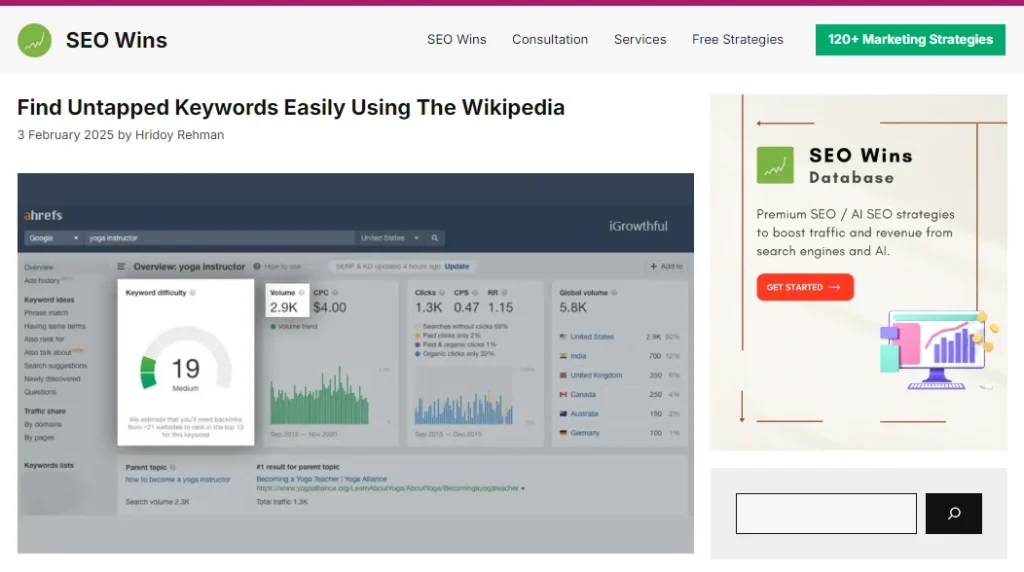Focus the sidebar search input field
The image size is (1024, 572).
tap(826, 513)
